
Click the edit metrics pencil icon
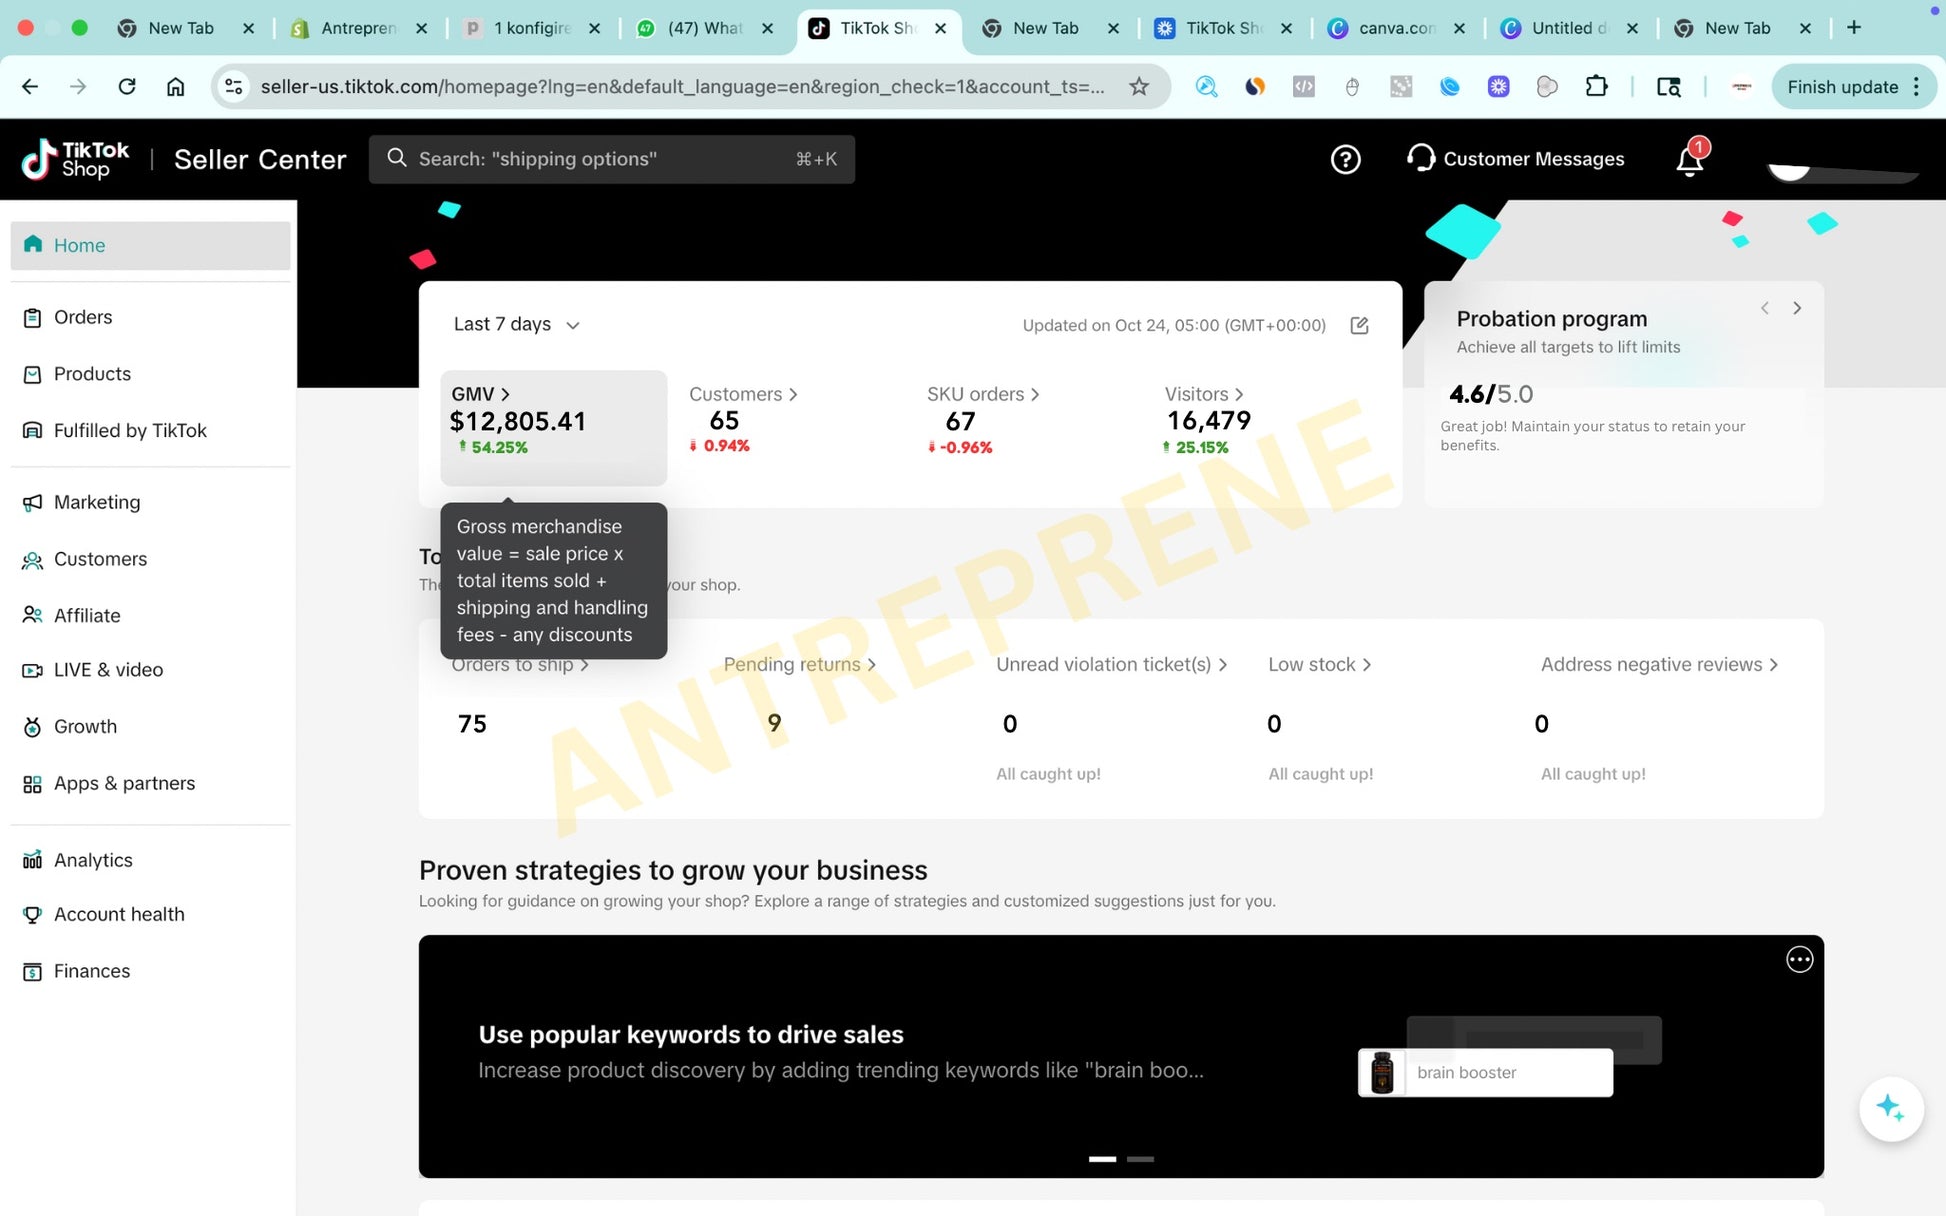point(1359,325)
